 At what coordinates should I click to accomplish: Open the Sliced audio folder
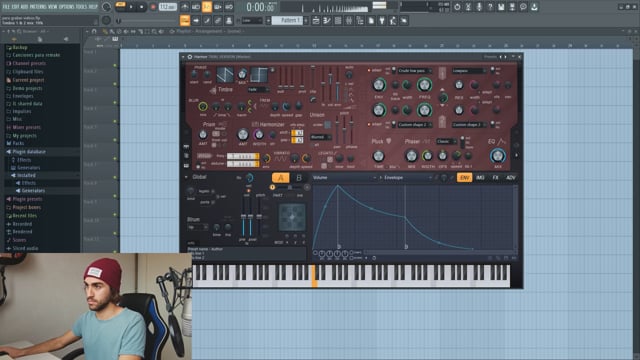tap(25, 248)
